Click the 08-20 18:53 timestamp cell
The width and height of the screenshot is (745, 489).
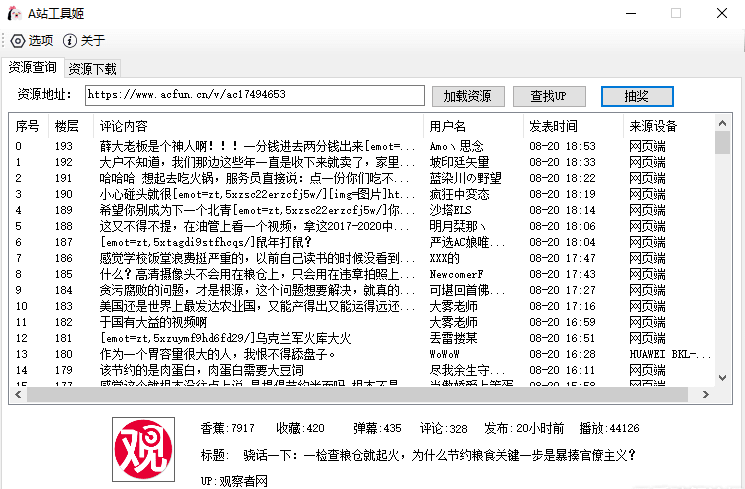pyautogui.click(x=562, y=146)
